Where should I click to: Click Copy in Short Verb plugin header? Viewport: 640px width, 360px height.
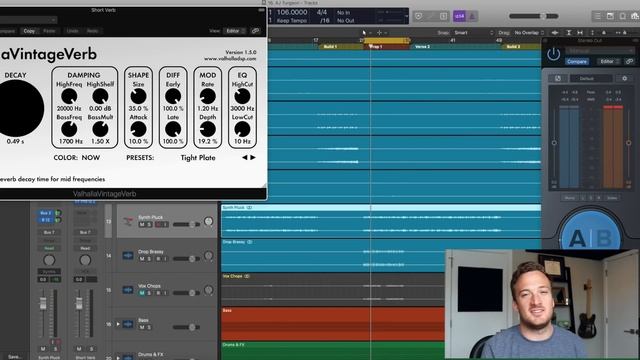tap(29, 31)
